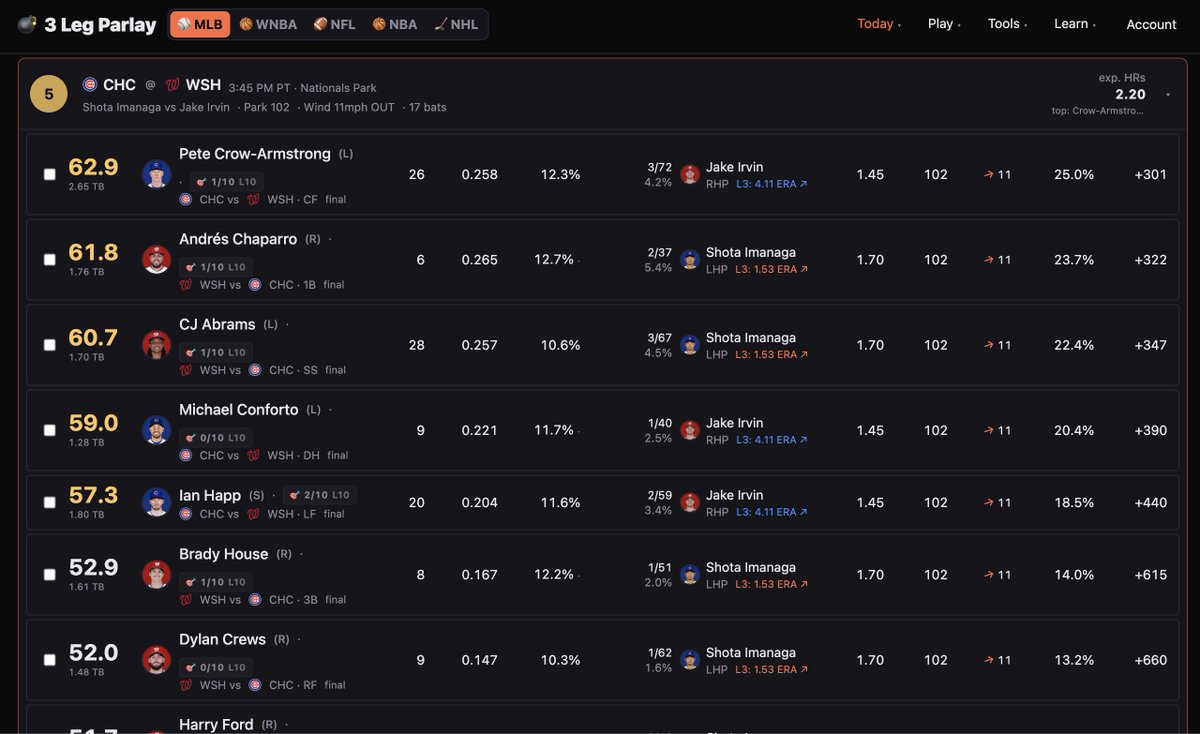
Task: Click the wind arrow icon in Chaparro row
Action: pyautogui.click(x=988, y=259)
